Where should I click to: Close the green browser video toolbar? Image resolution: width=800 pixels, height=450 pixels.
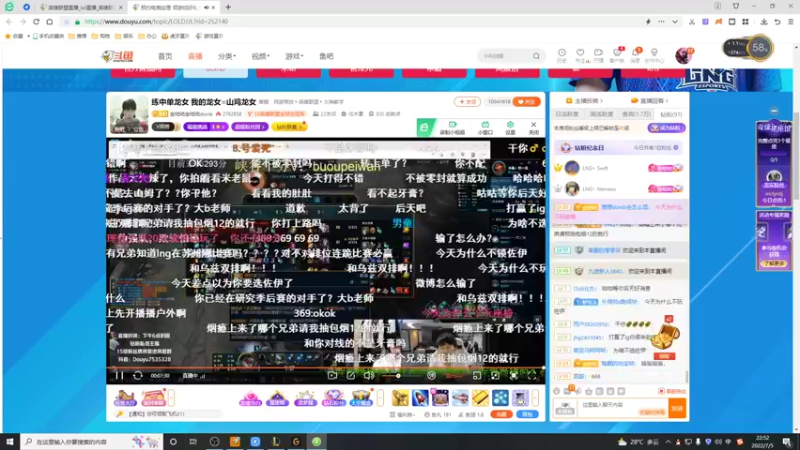534,128
